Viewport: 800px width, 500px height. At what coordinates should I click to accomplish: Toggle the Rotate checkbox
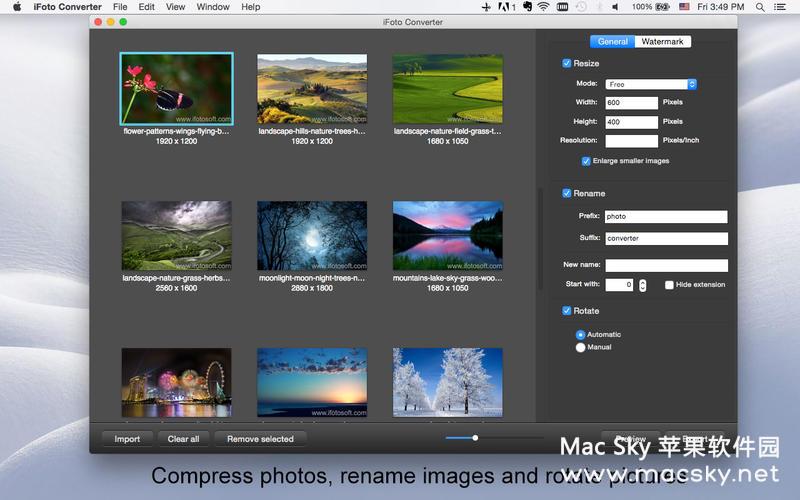(x=566, y=310)
